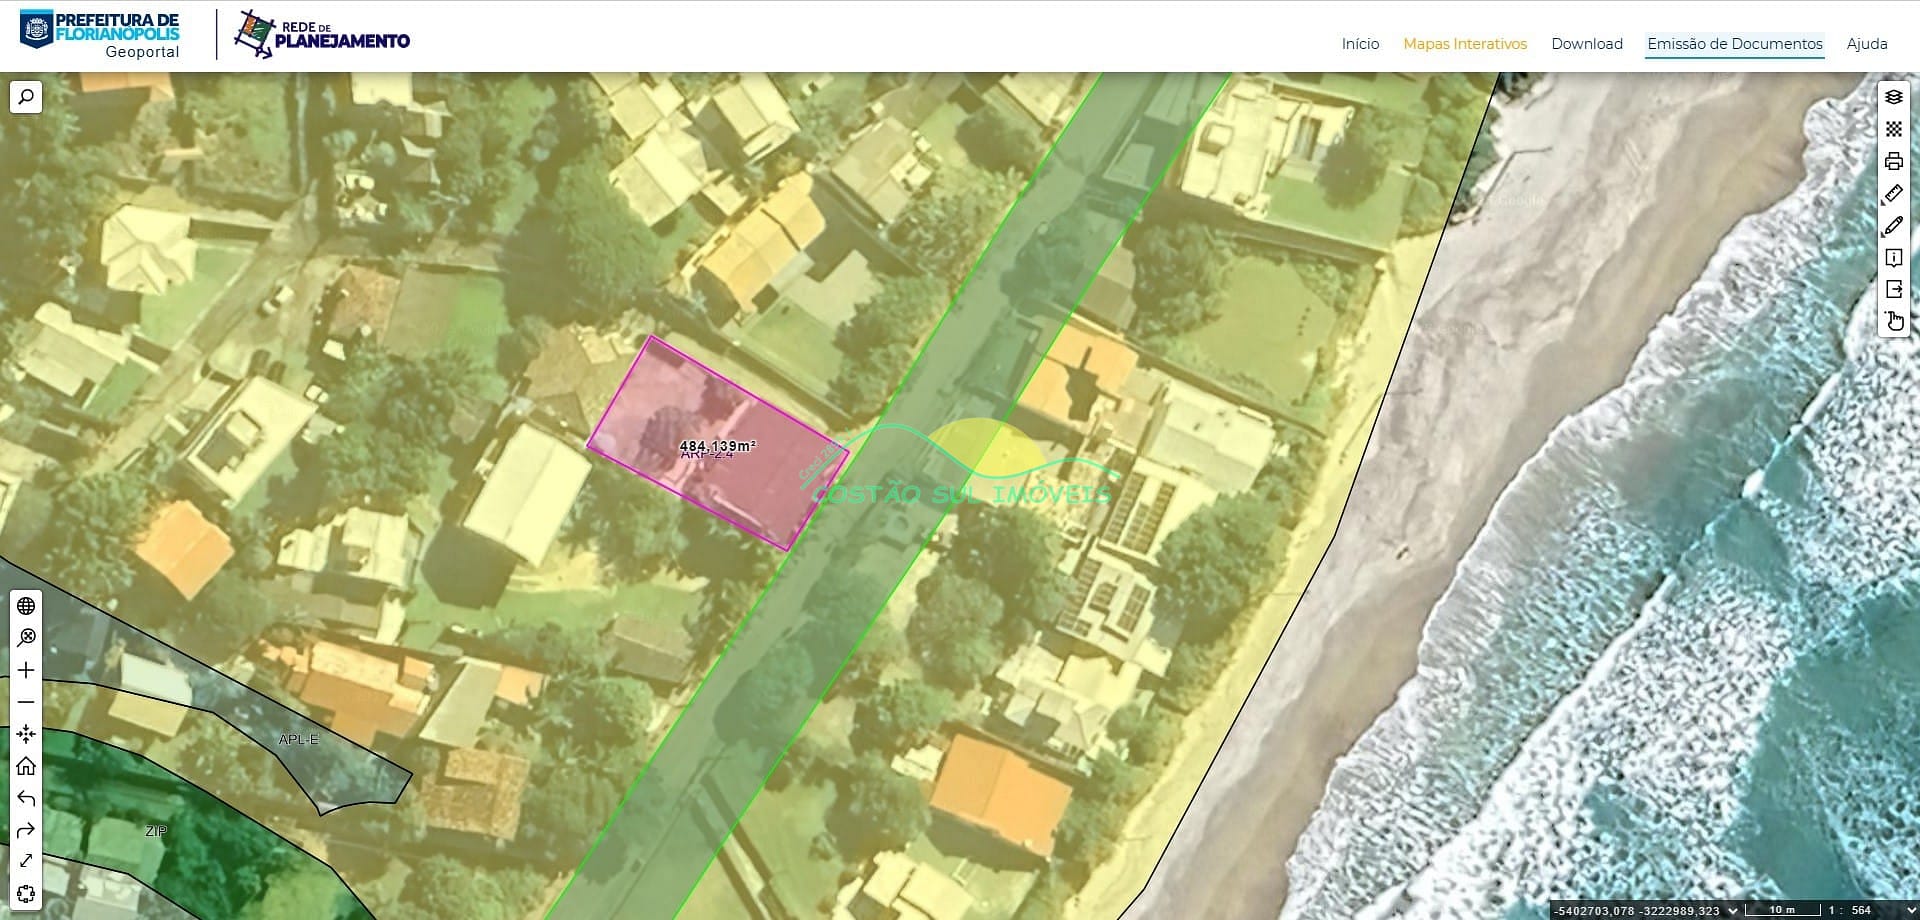Zoom in with the plus button
Image resolution: width=1920 pixels, height=920 pixels.
(x=26, y=670)
